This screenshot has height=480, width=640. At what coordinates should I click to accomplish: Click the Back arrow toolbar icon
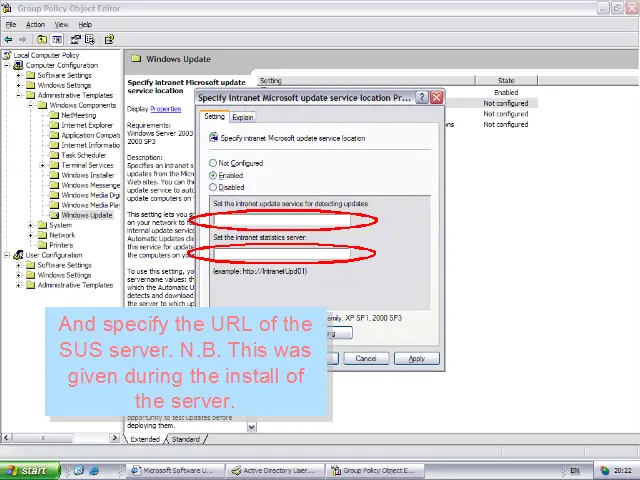tap(8, 40)
